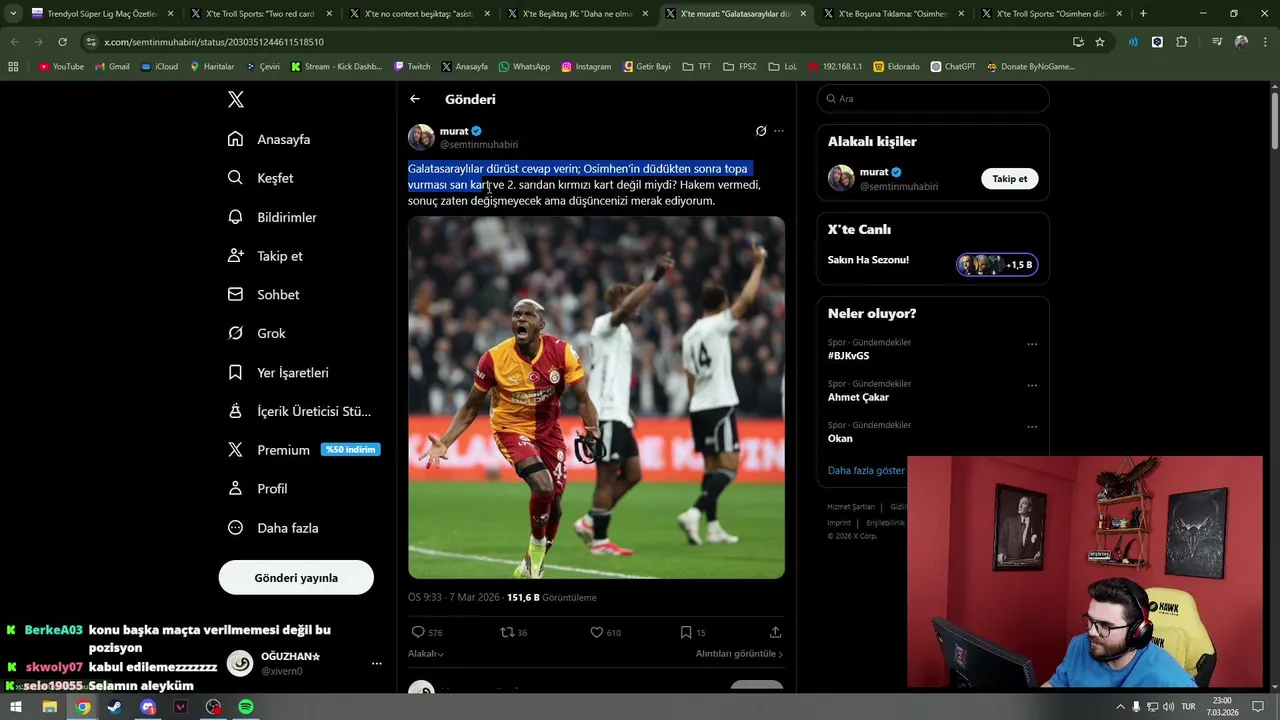
Task: Bookmark this page with star icon
Action: (x=1100, y=42)
